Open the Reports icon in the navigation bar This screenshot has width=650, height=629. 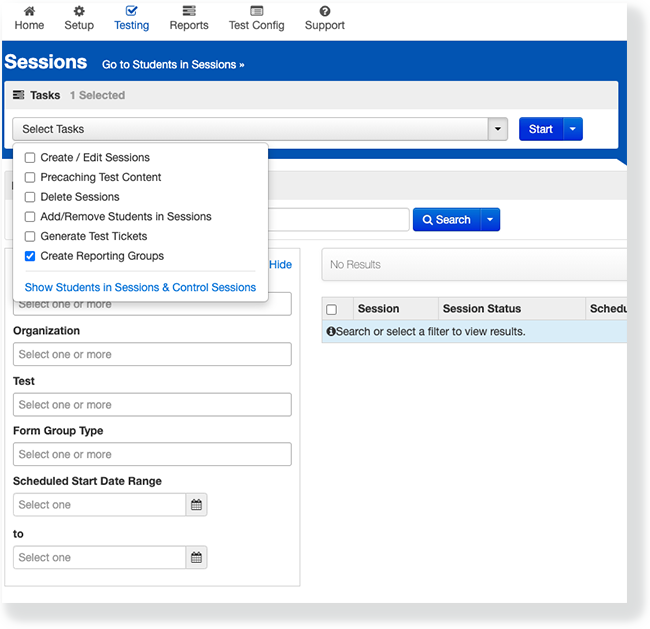(x=189, y=11)
